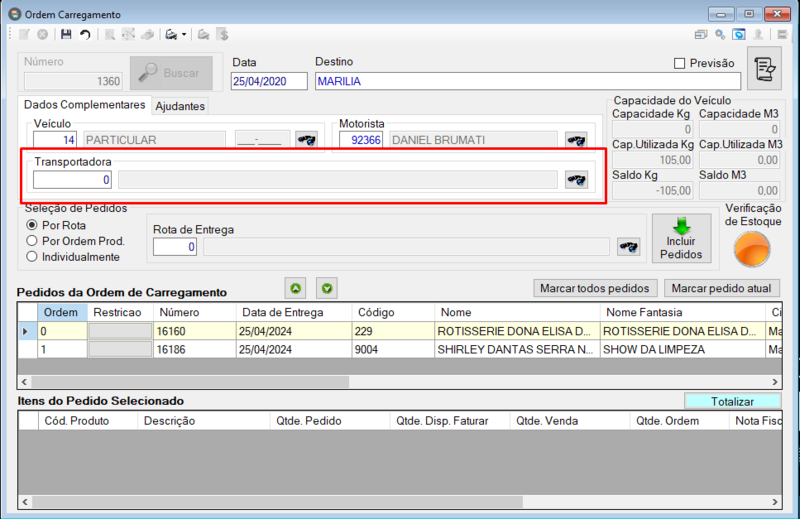Viewport: 800px width, 519px height.
Task: Click Marcar pedido atual button
Action: (721, 288)
